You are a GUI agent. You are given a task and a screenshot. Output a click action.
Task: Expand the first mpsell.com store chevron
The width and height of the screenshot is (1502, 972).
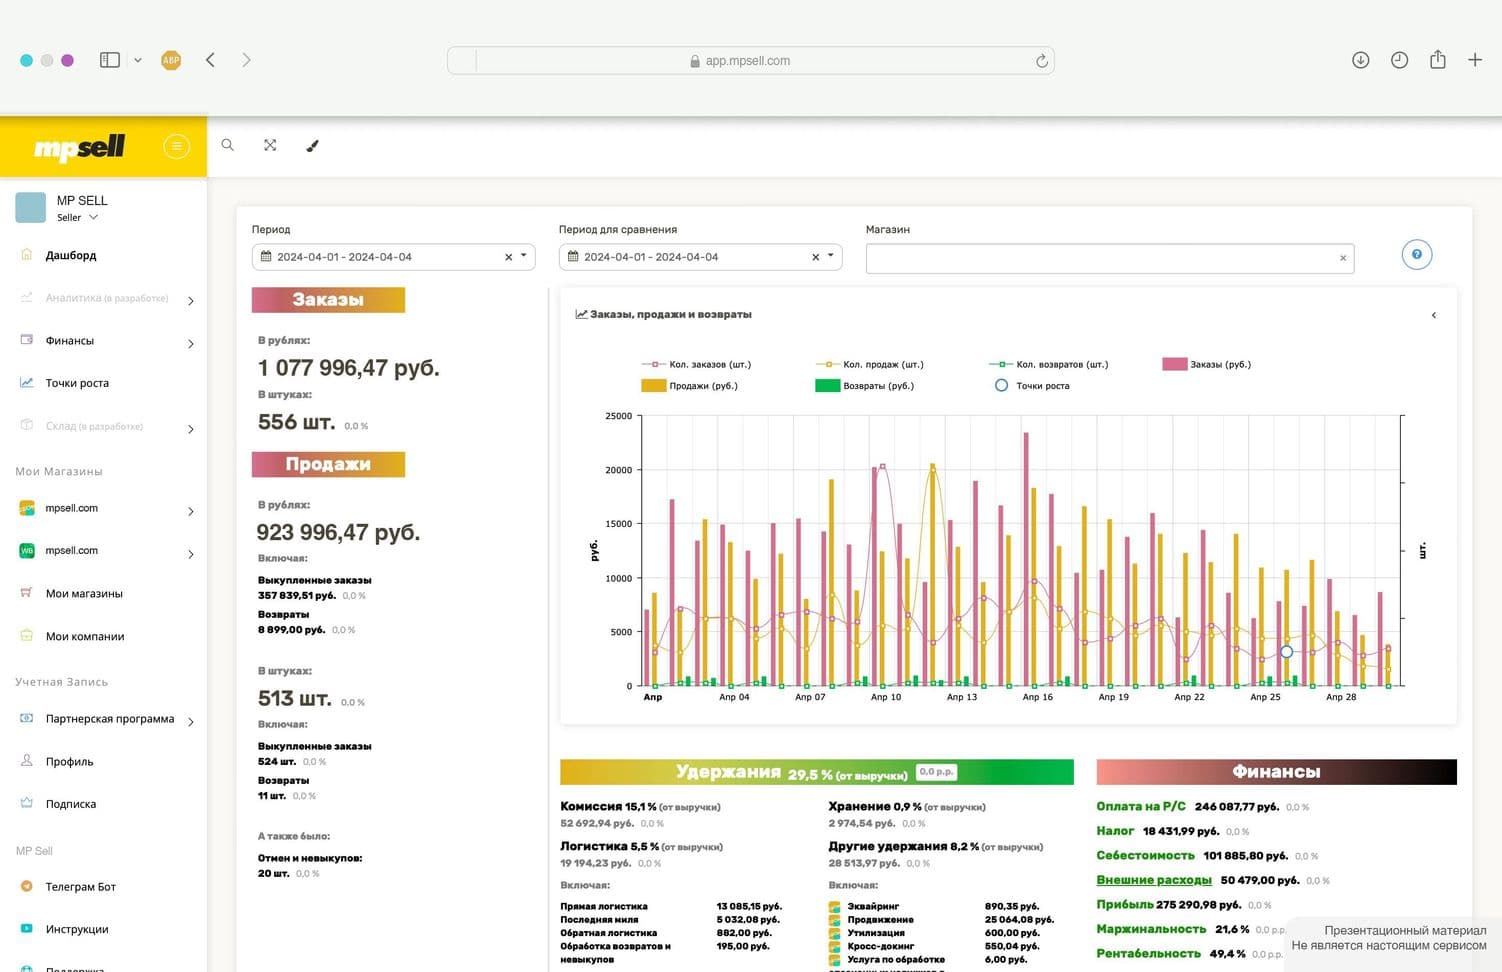point(191,511)
